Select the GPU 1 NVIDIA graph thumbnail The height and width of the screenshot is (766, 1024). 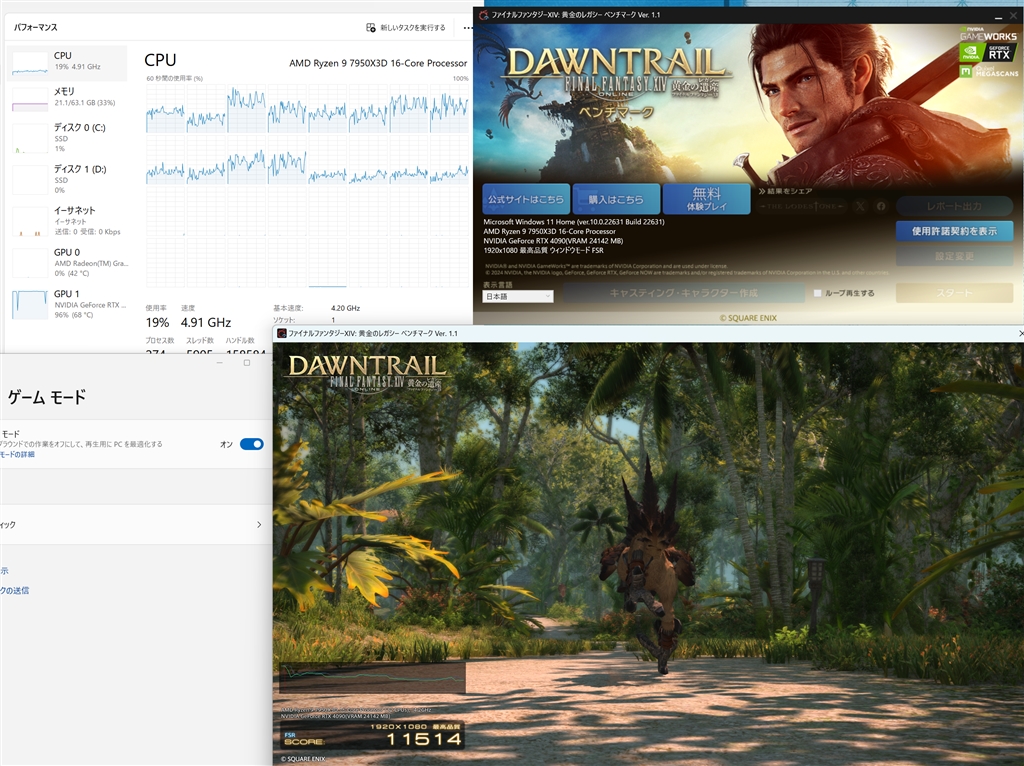coord(29,302)
